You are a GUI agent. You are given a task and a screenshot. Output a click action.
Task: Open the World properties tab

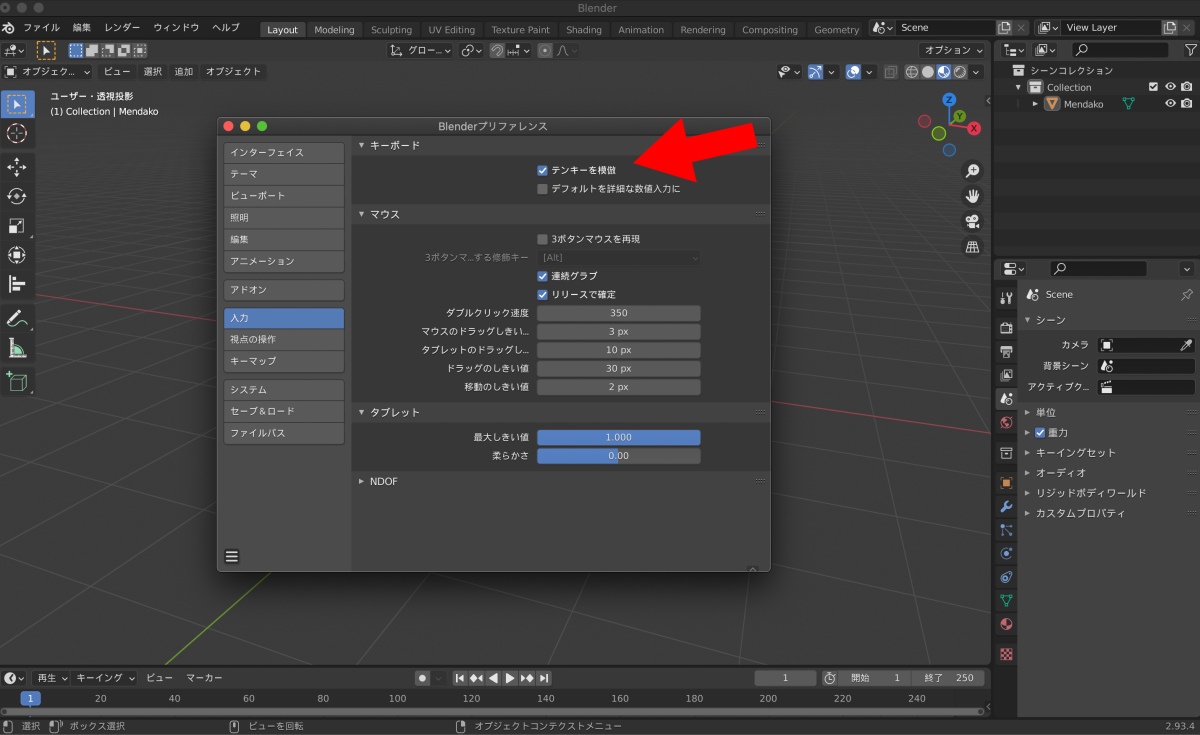pyautogui.click(x=1006, y=423)
